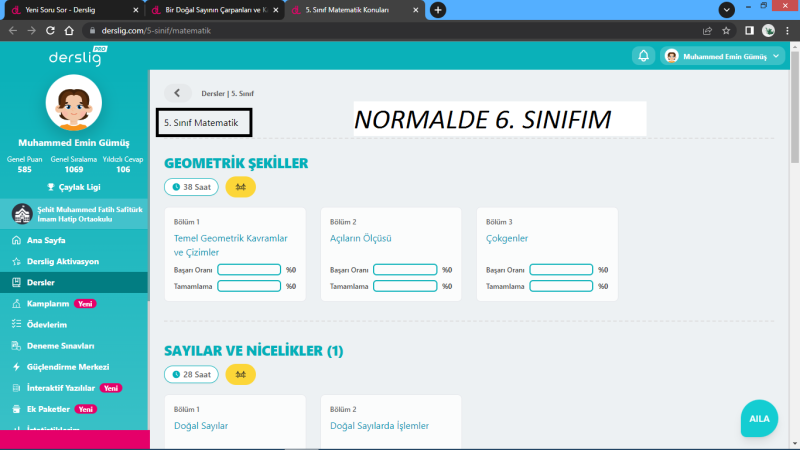Click the address bar URL

click(156, 31)
